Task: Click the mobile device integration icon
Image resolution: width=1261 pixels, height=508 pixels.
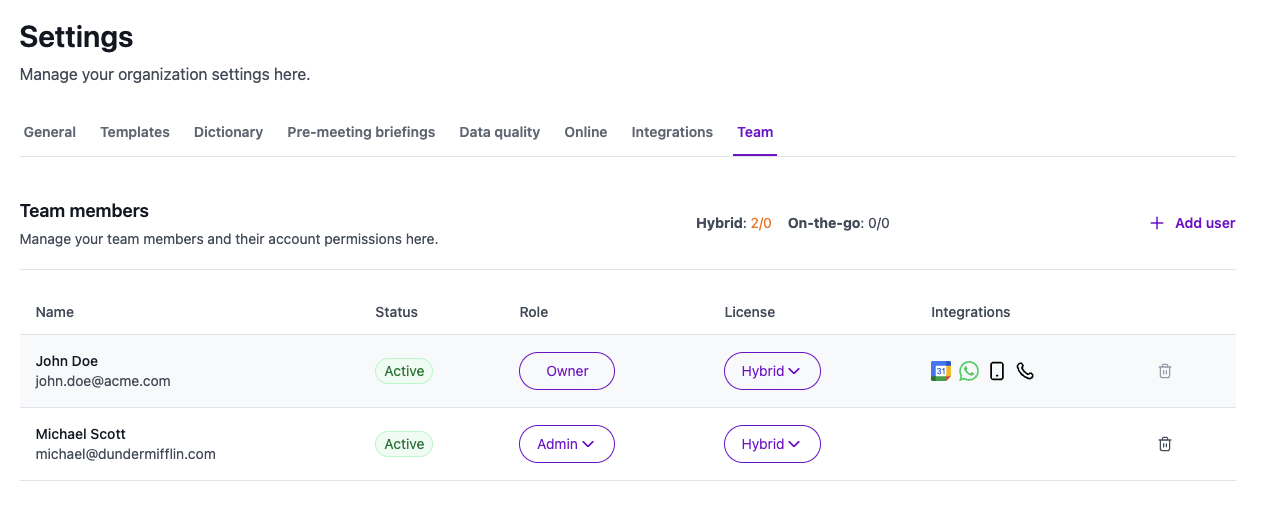Action: 997,371
